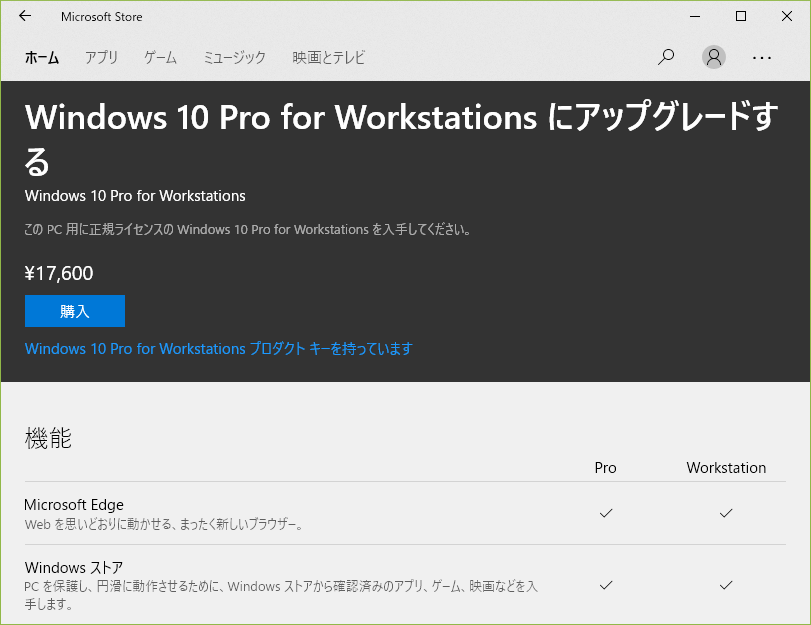The image size is (811, 625).
Task: Click the にアップグレードする page heading
Action: click(401, 139)
